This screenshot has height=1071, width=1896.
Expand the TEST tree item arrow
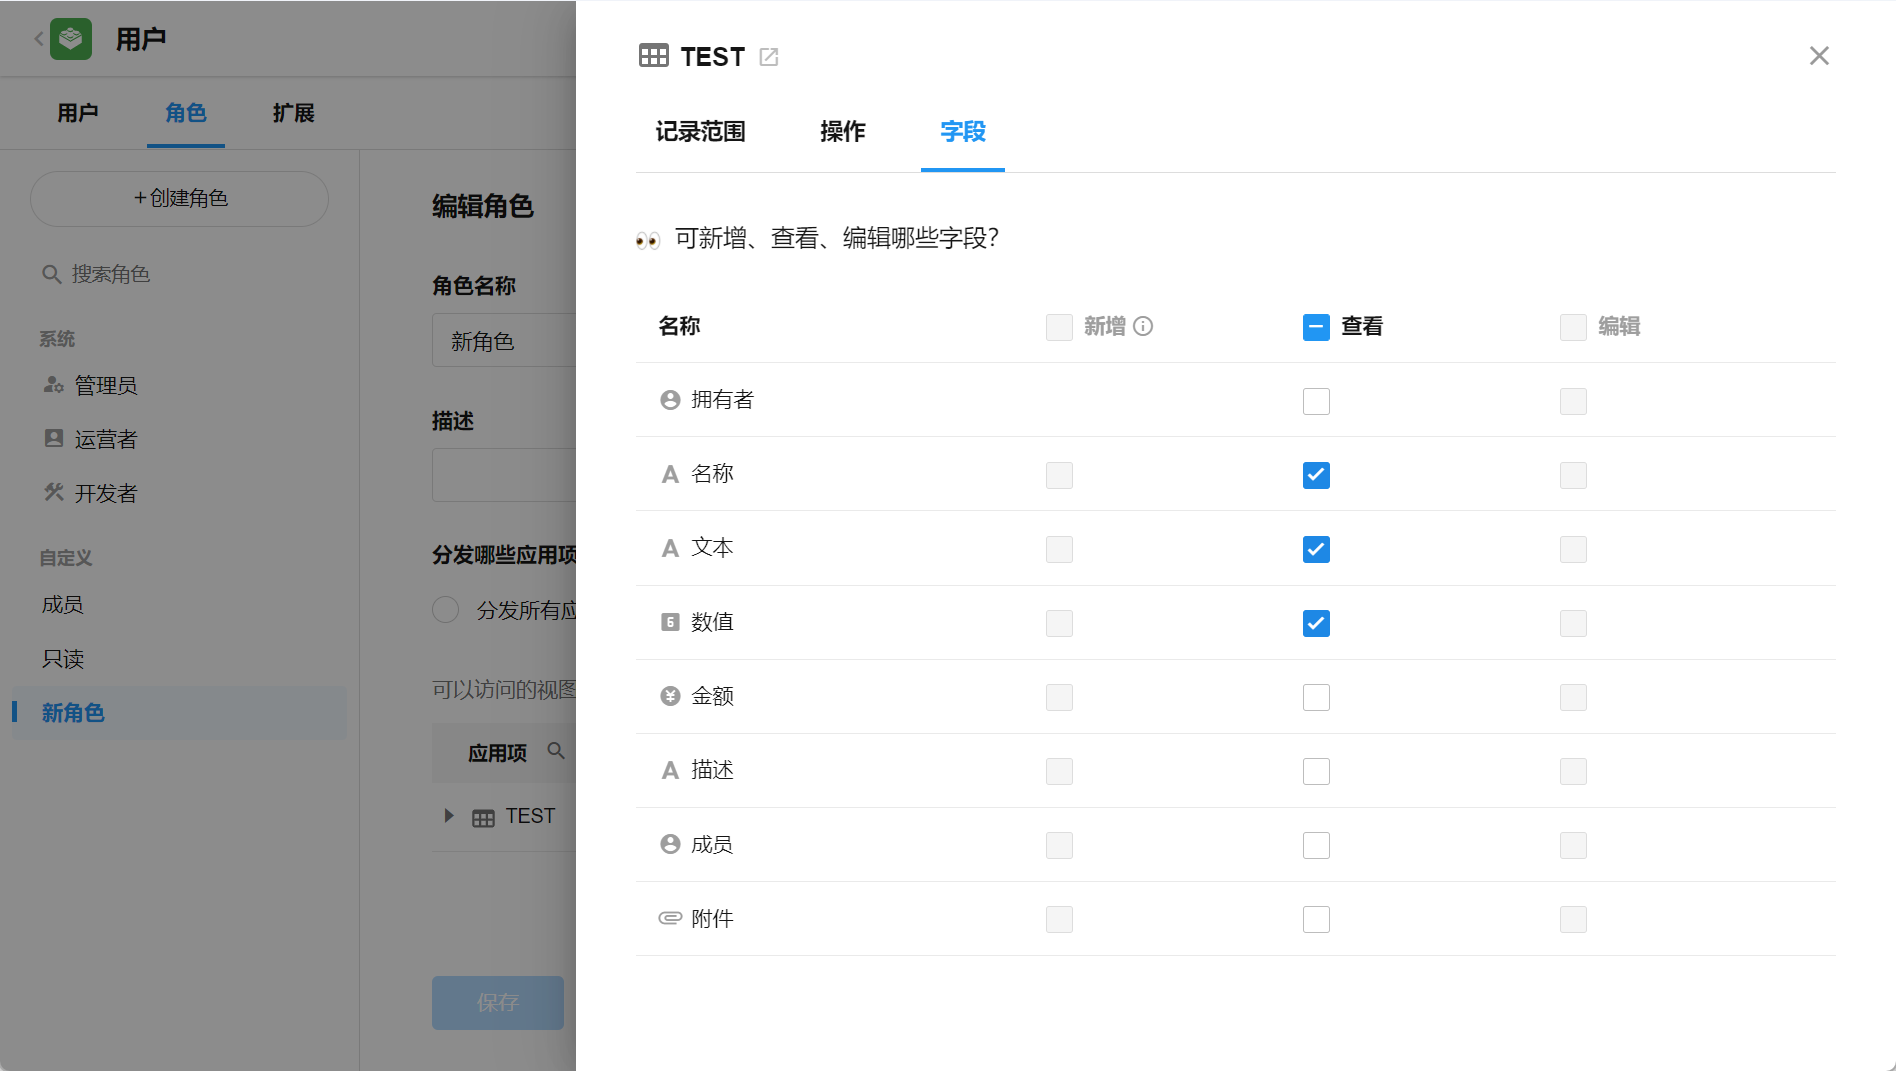pos(449,816)
